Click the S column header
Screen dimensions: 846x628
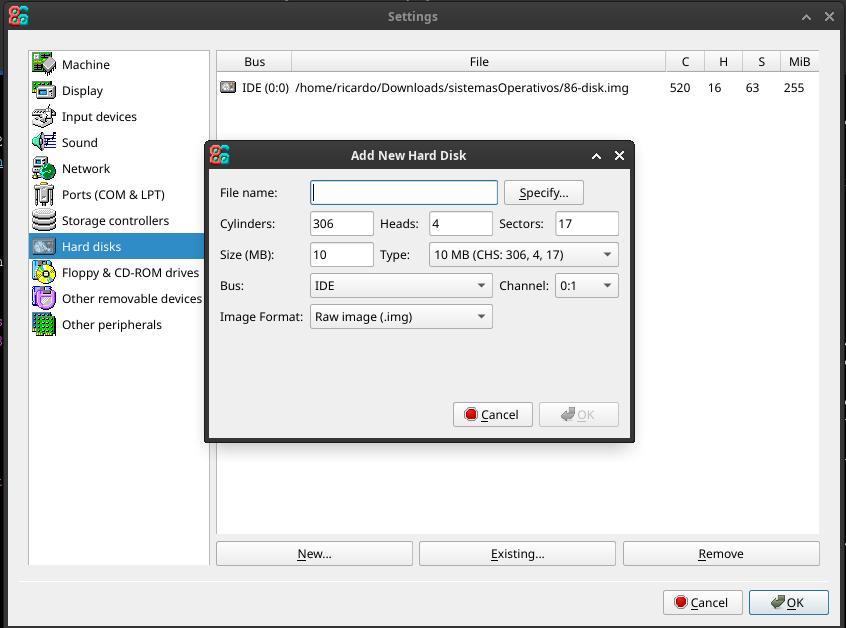tap(761, 62)
